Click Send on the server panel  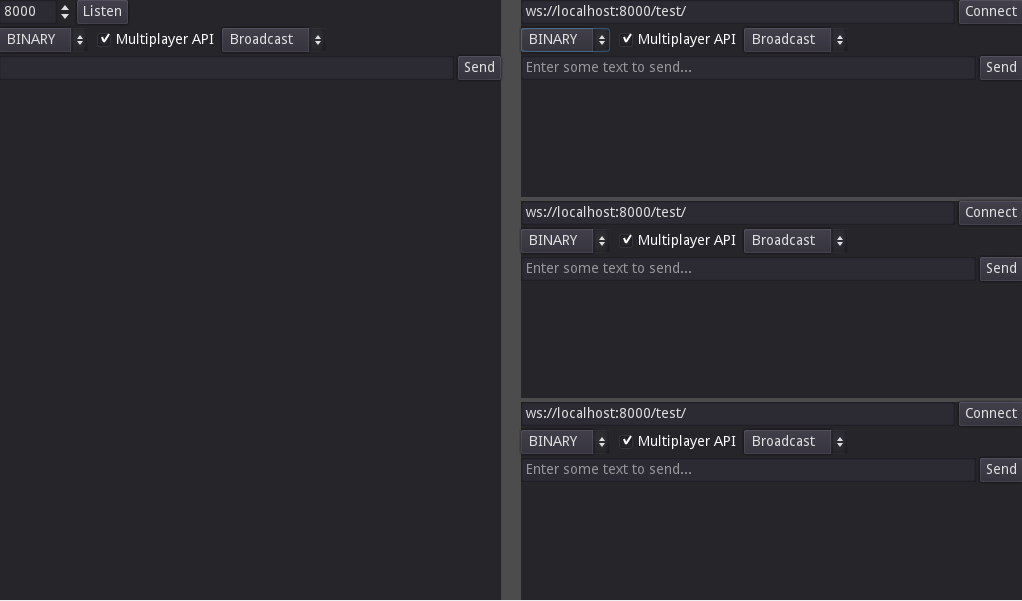[479, 67]
